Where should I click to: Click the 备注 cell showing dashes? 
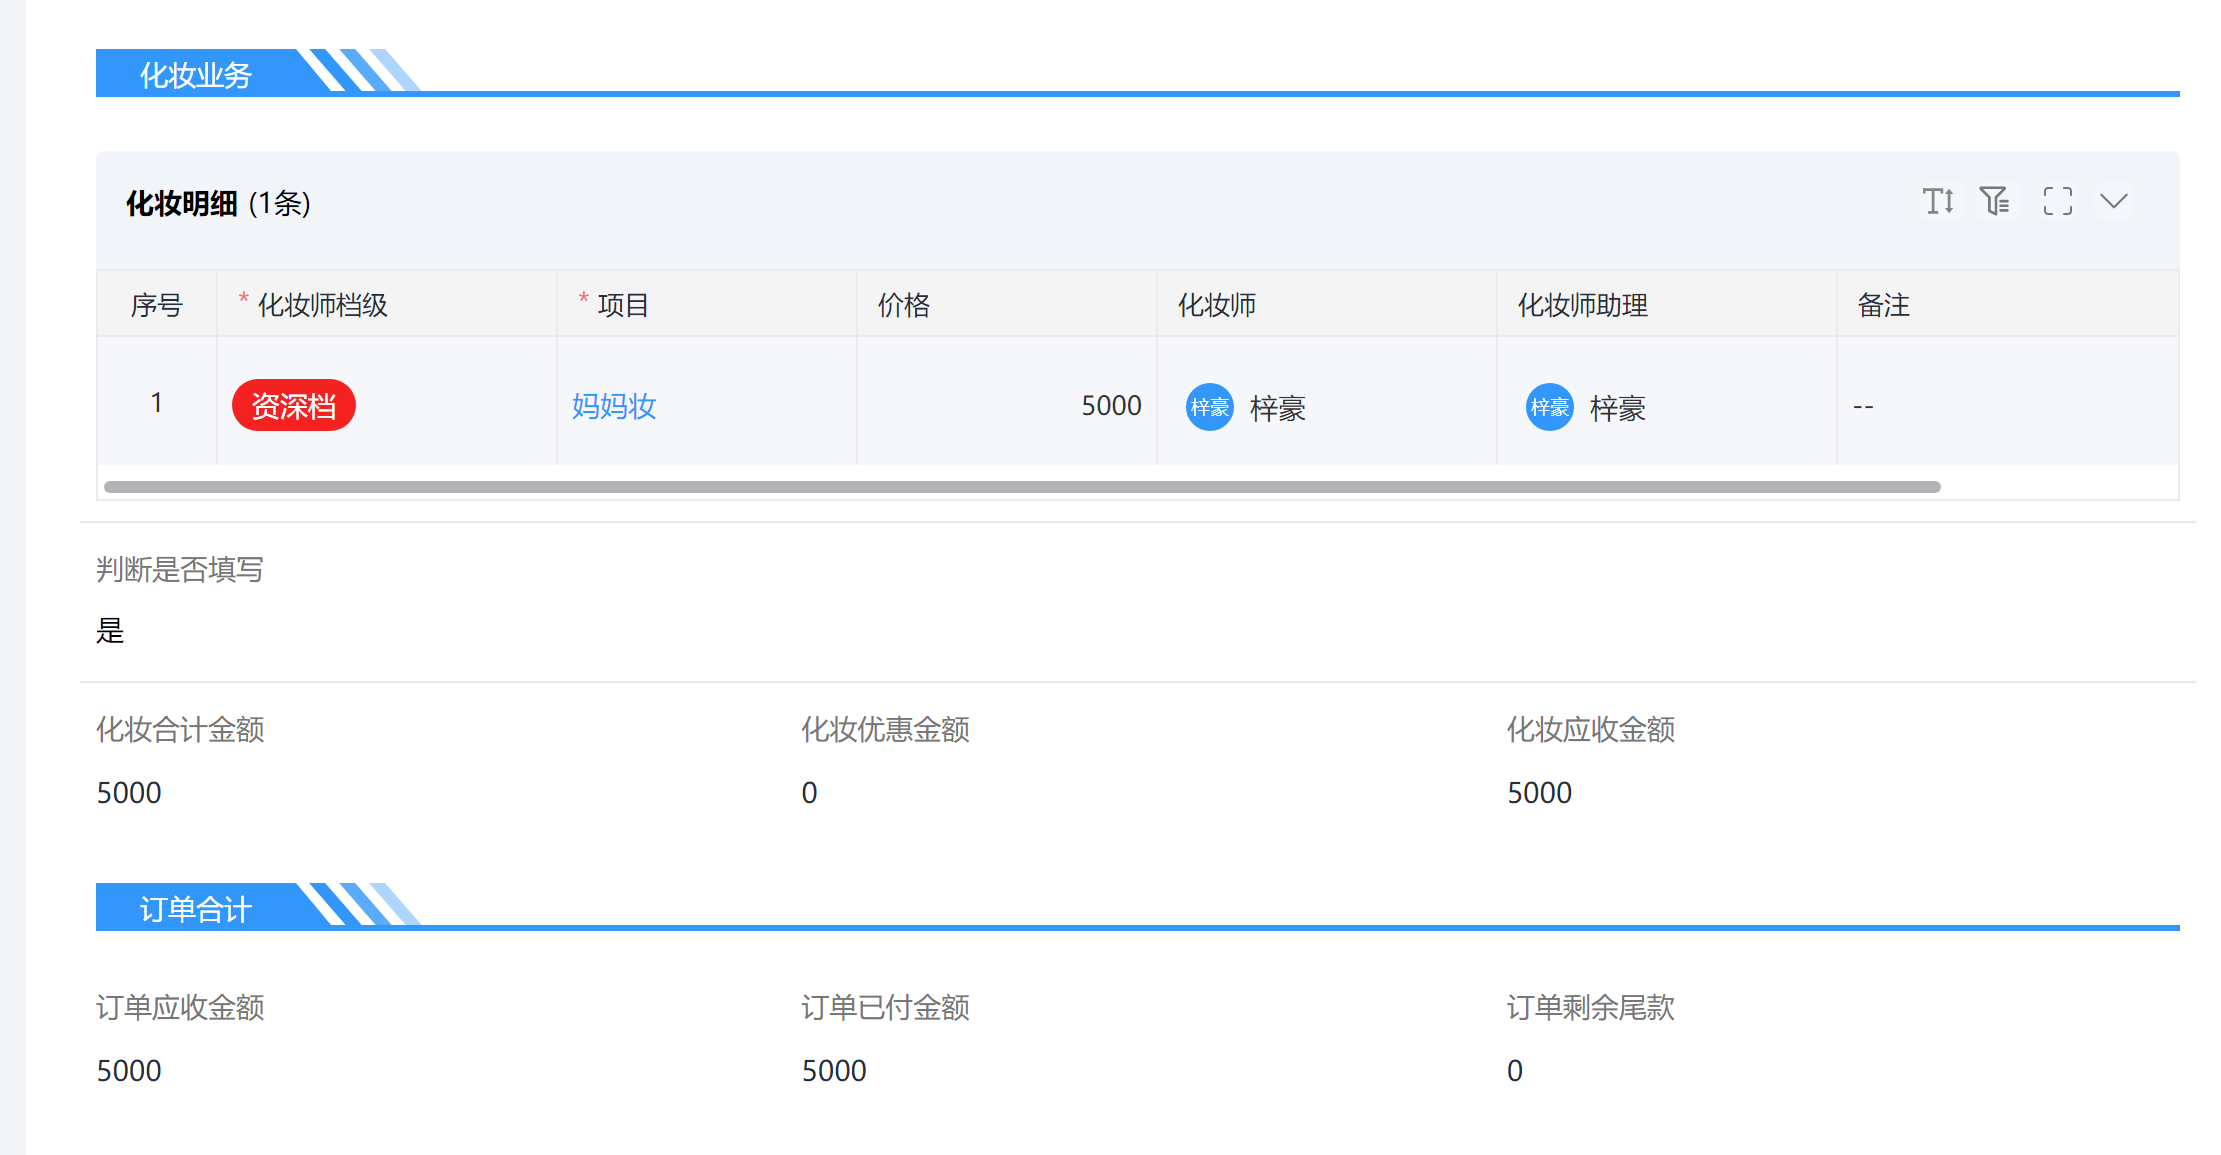(x=1863, y=406)
